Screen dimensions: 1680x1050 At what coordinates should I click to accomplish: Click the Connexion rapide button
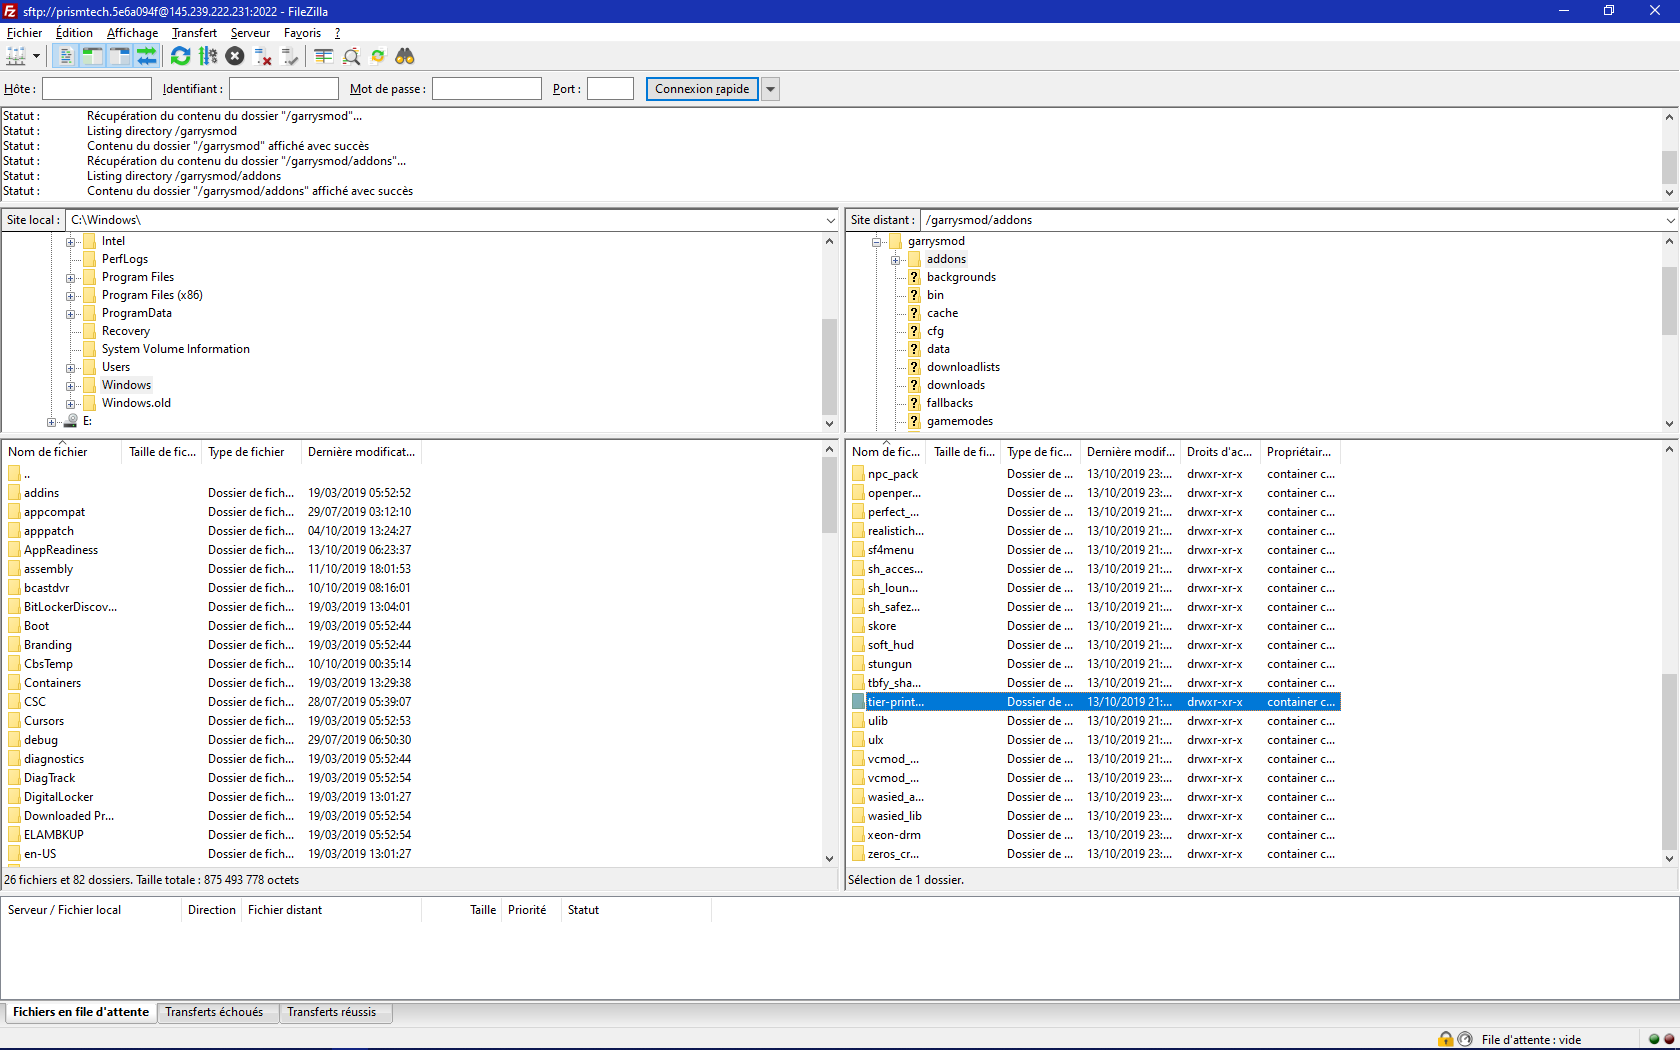click(x=702, y=89)
